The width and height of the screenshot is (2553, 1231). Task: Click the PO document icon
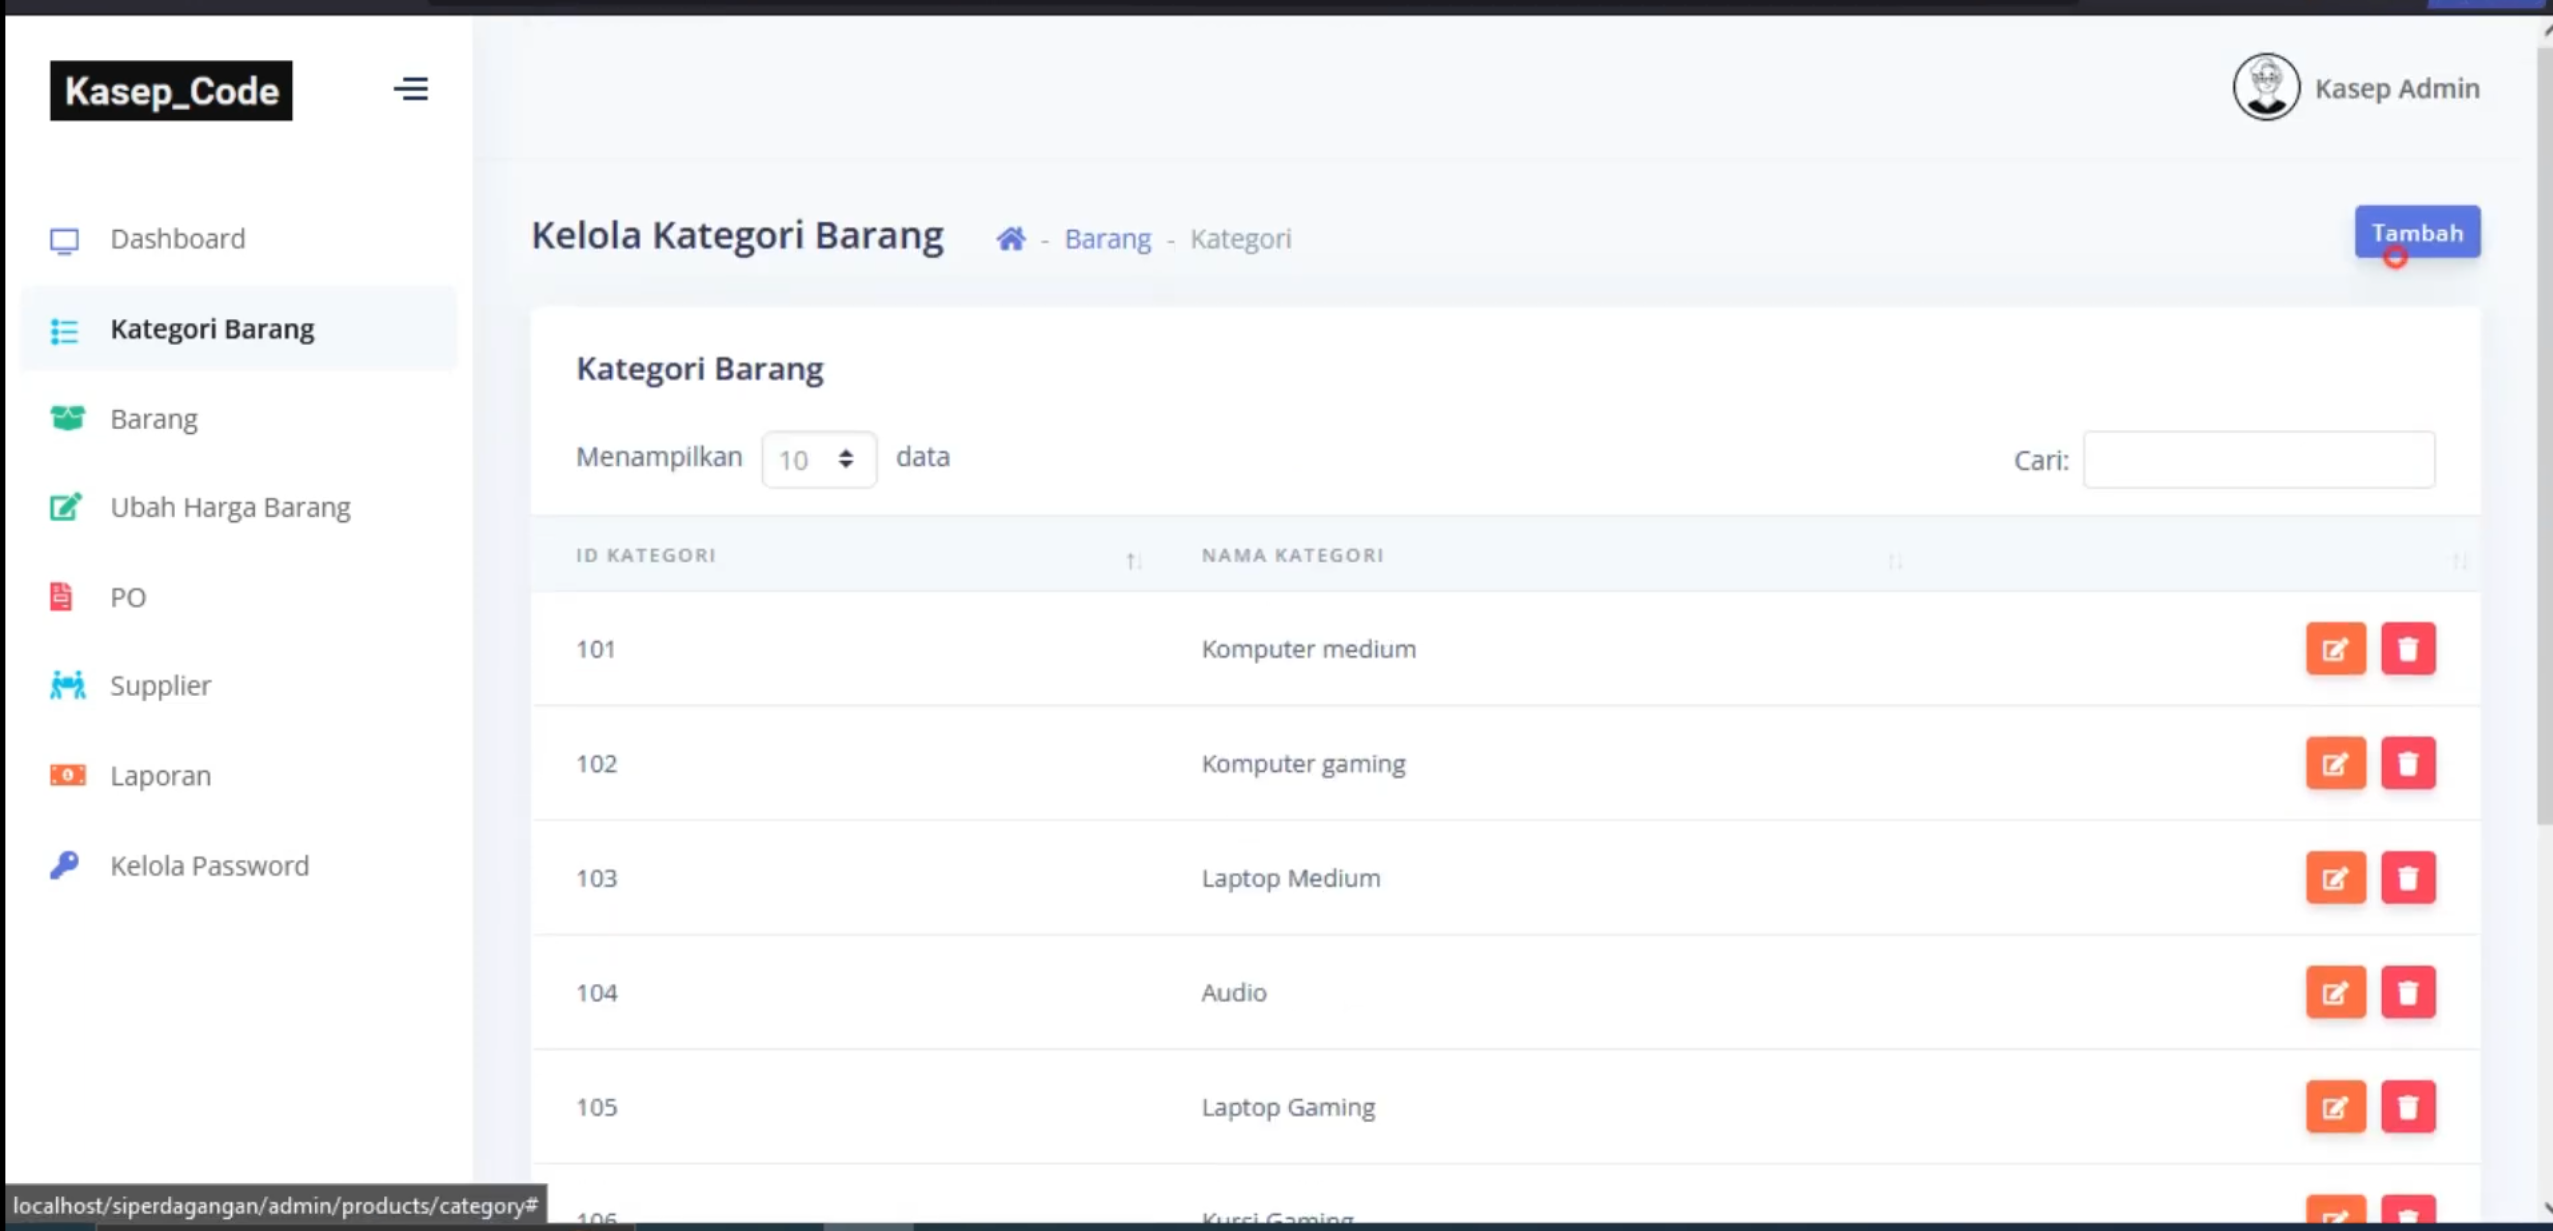pos(61,597)
